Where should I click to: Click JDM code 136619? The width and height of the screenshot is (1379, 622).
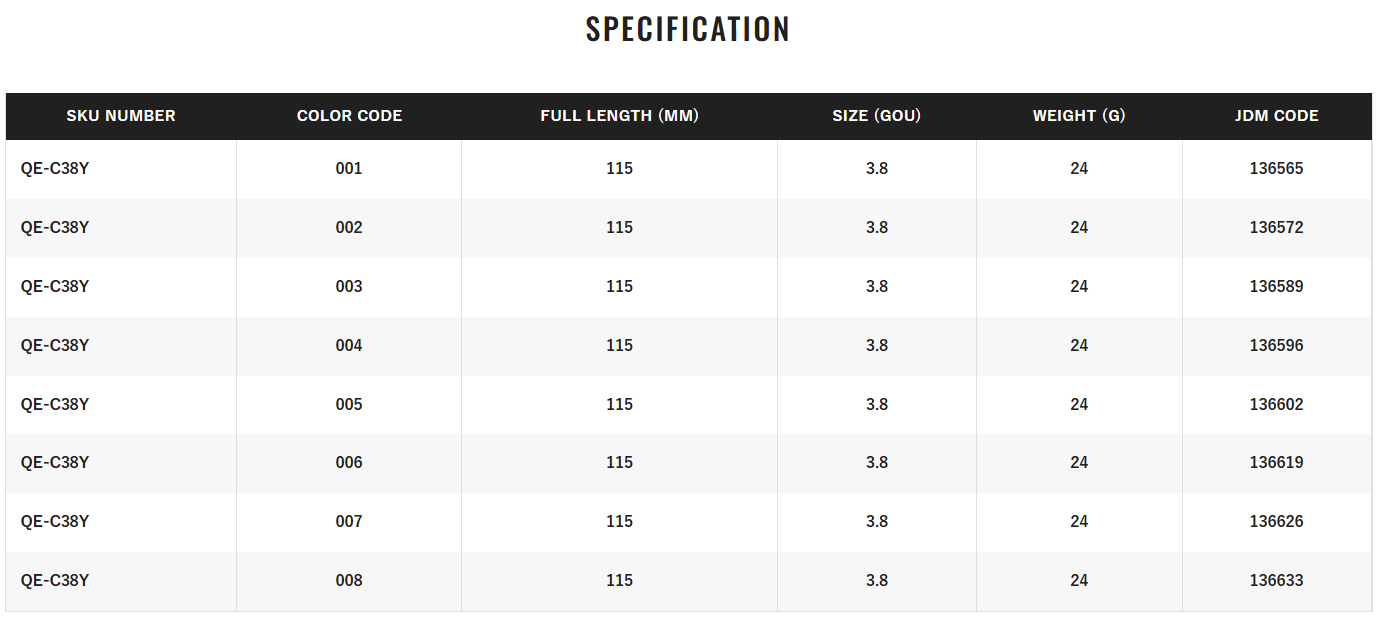pyautogui.click(x=1276, y=463)
